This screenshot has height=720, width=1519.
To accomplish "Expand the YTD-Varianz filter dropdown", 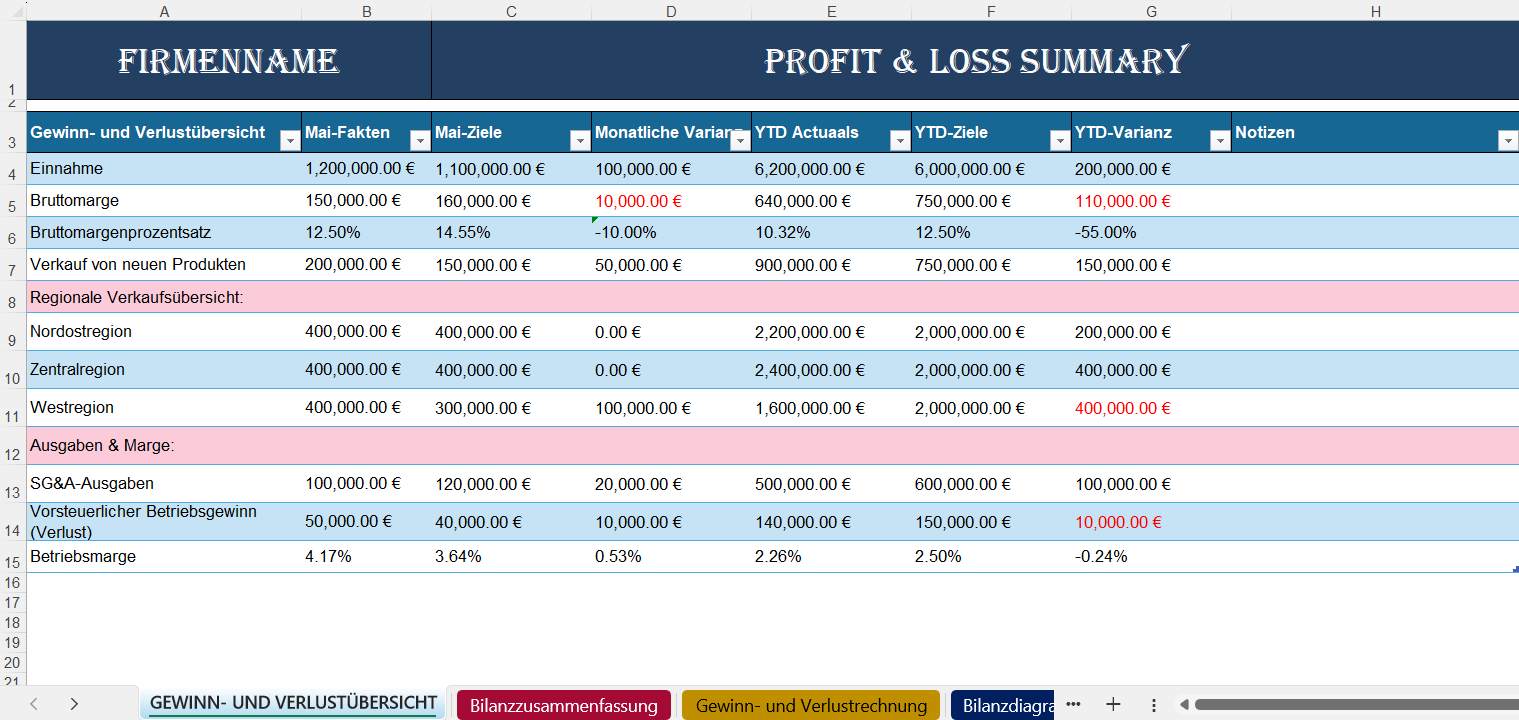I will click(x=1219, y=141).
